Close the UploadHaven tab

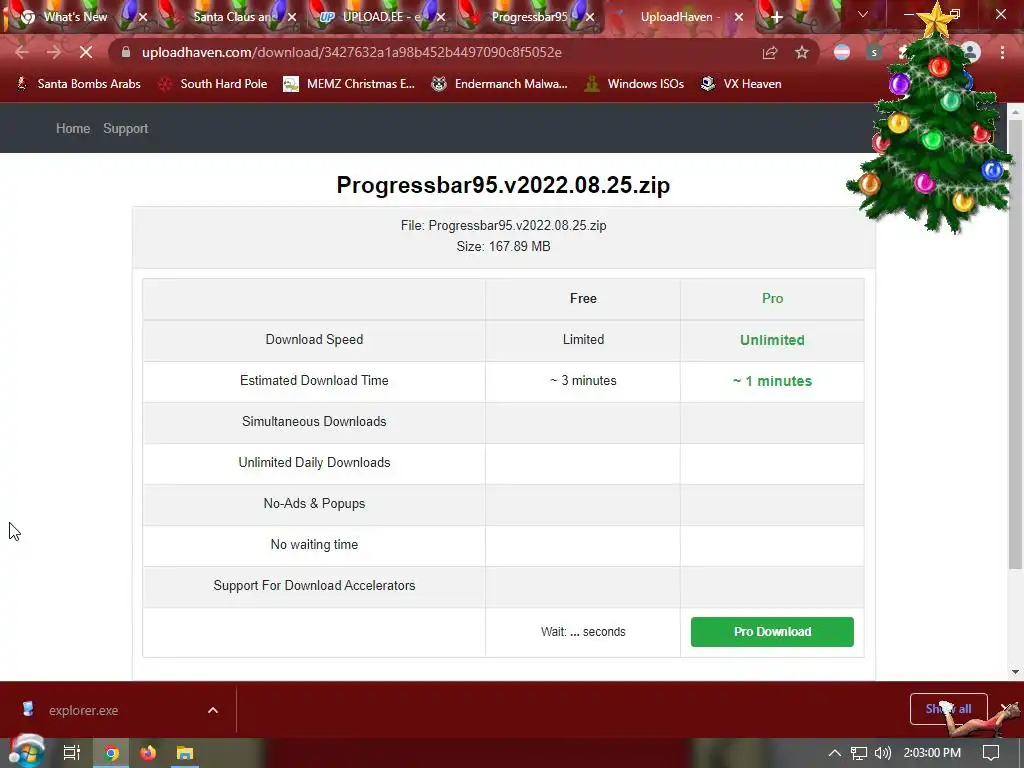(739, 17)
